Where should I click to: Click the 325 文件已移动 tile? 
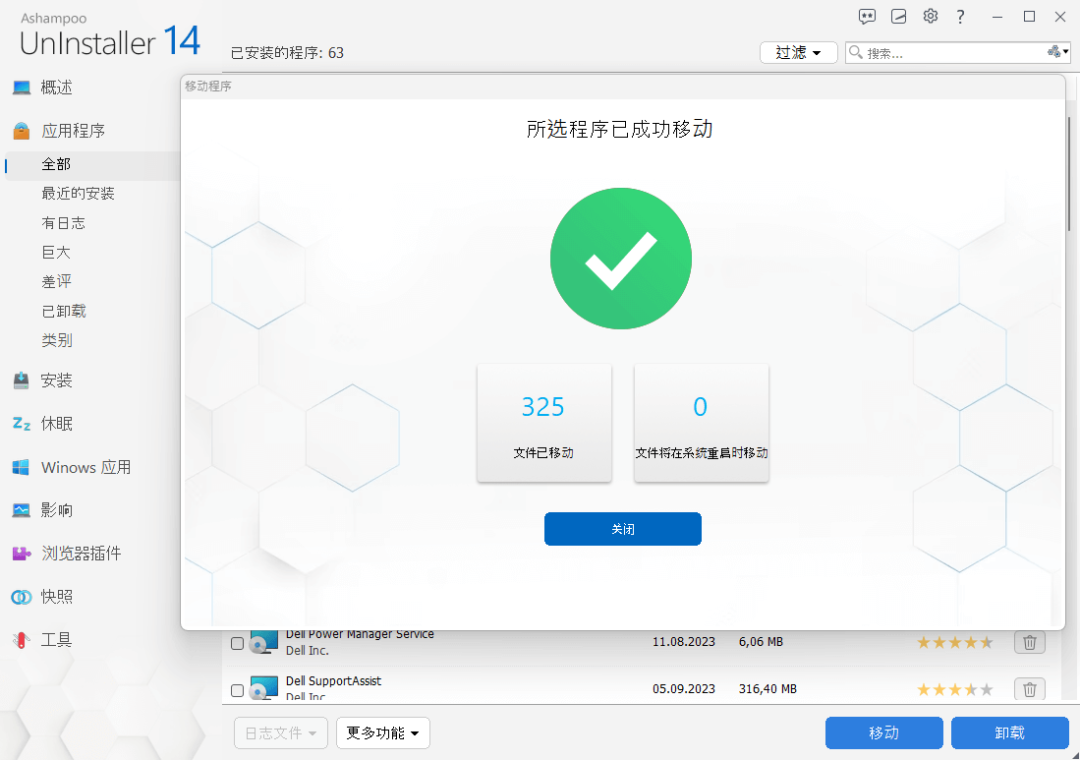[544, 422]
